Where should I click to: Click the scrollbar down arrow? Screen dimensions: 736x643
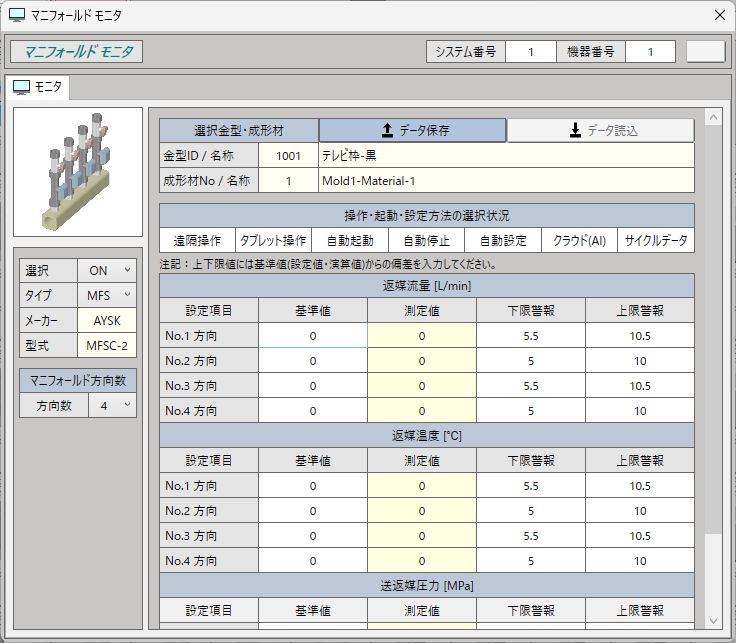point(713,621)
